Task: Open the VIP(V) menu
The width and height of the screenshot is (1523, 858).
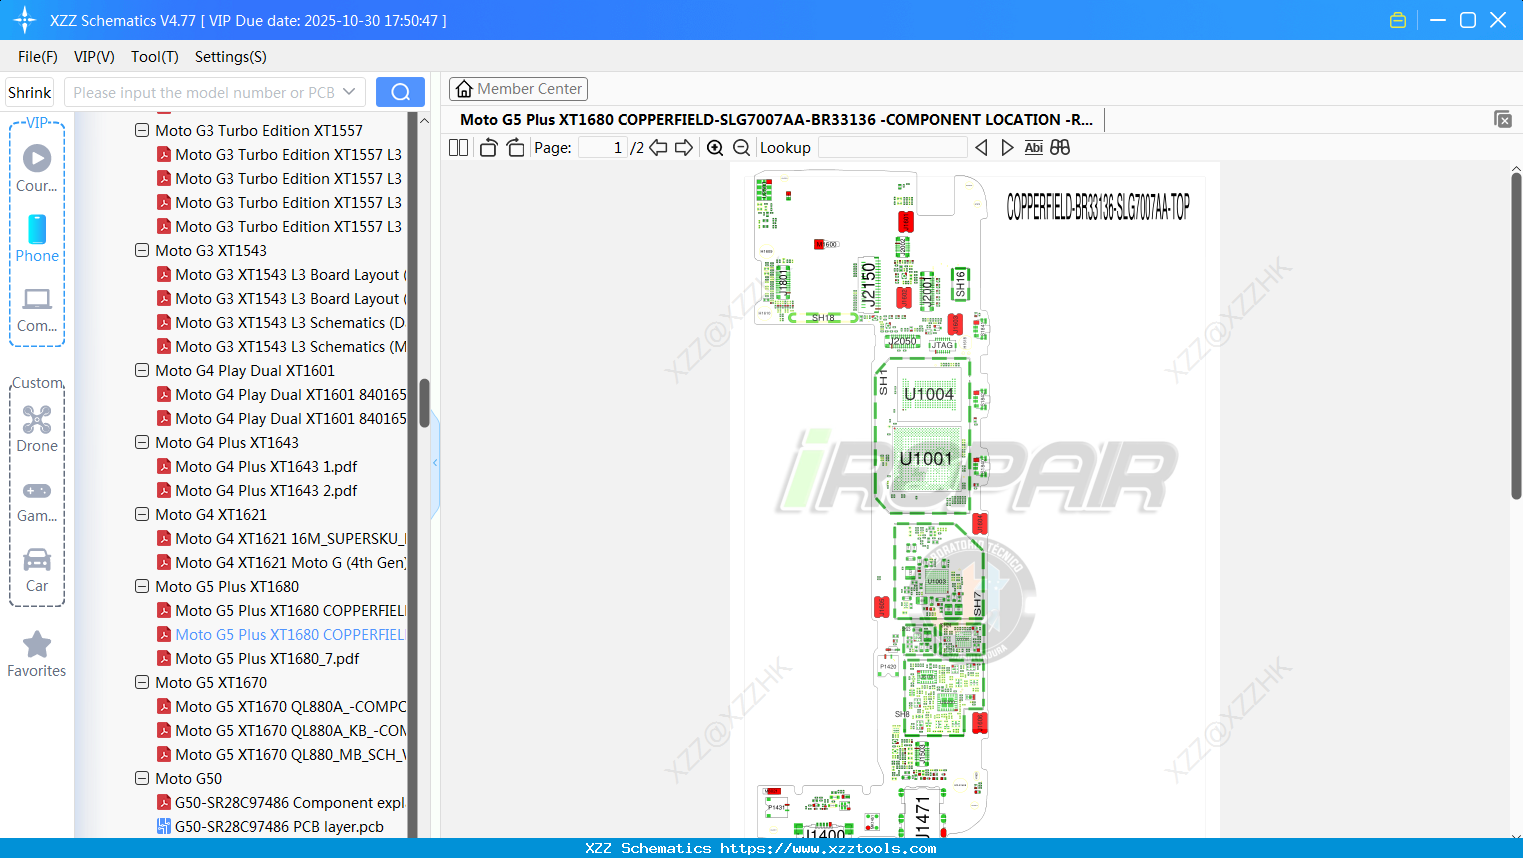Action: tap(94, 57)
